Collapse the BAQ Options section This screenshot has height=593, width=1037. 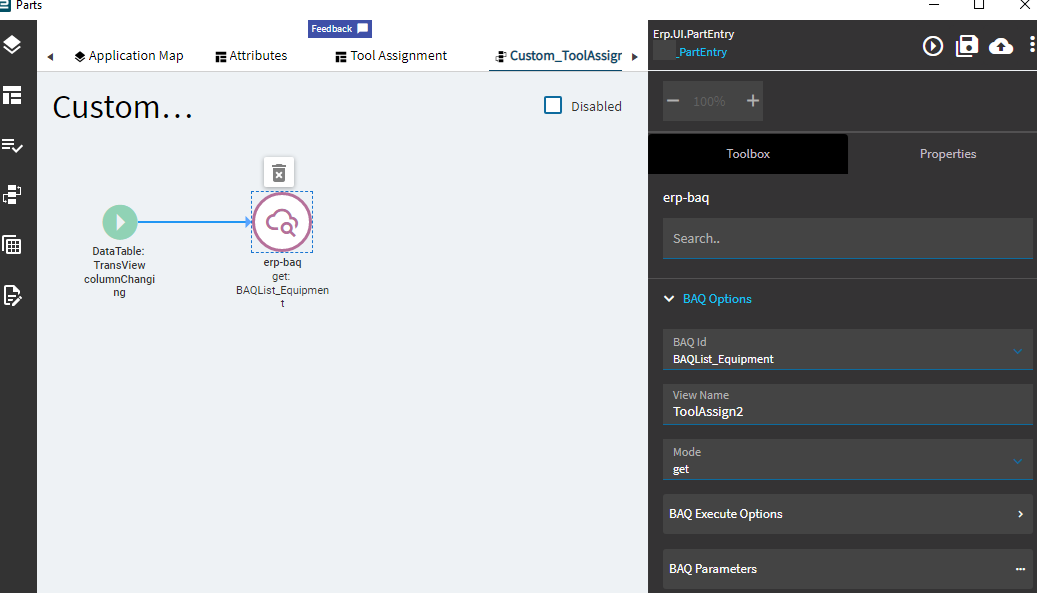(669, 299)
